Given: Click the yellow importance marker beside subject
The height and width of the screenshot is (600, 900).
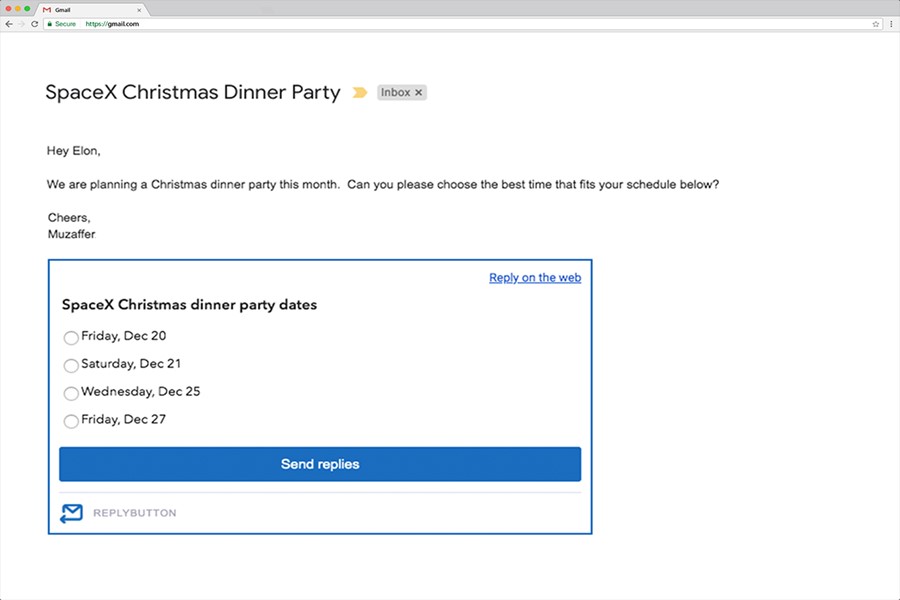Looking at the screenshot, I should [360, 93].
